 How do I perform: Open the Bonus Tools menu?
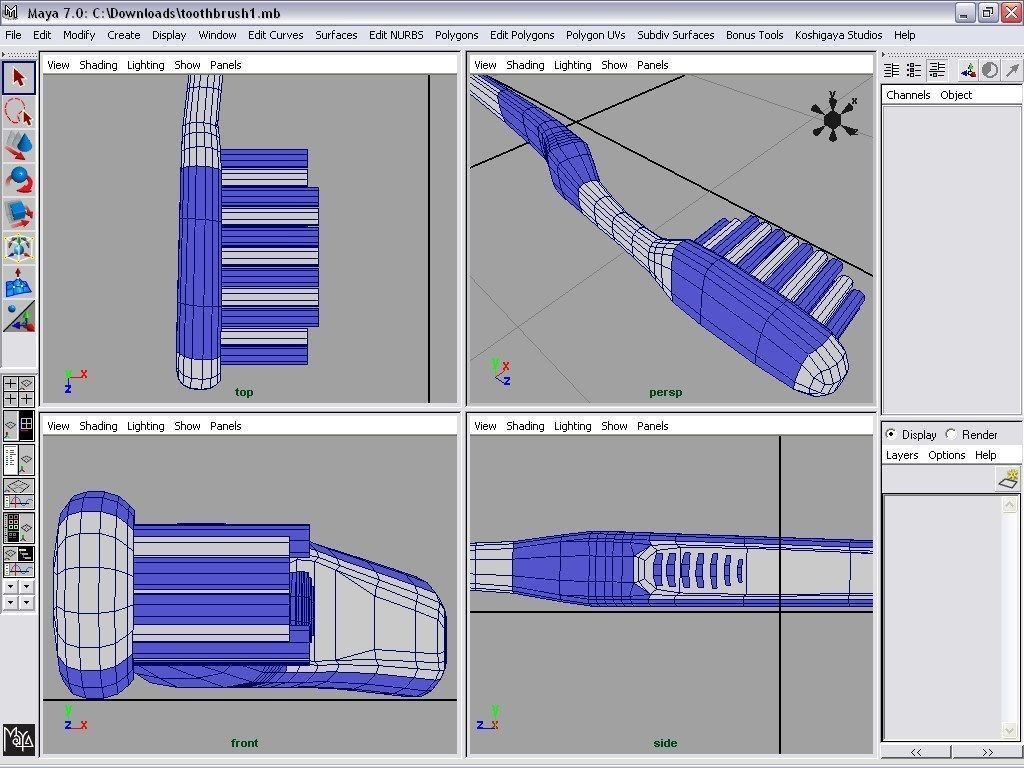point(754,35)
